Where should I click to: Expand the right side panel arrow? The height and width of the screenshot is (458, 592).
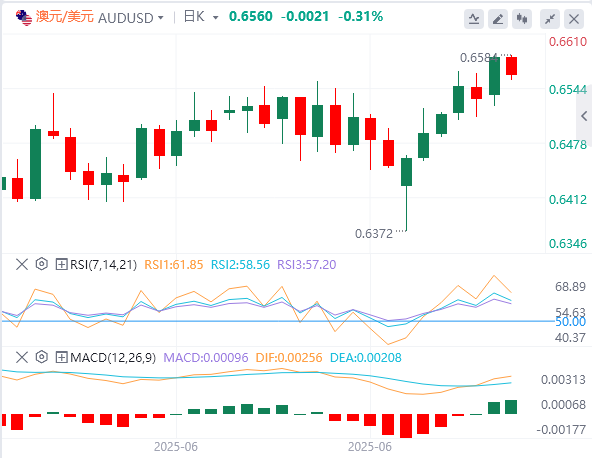584,116
